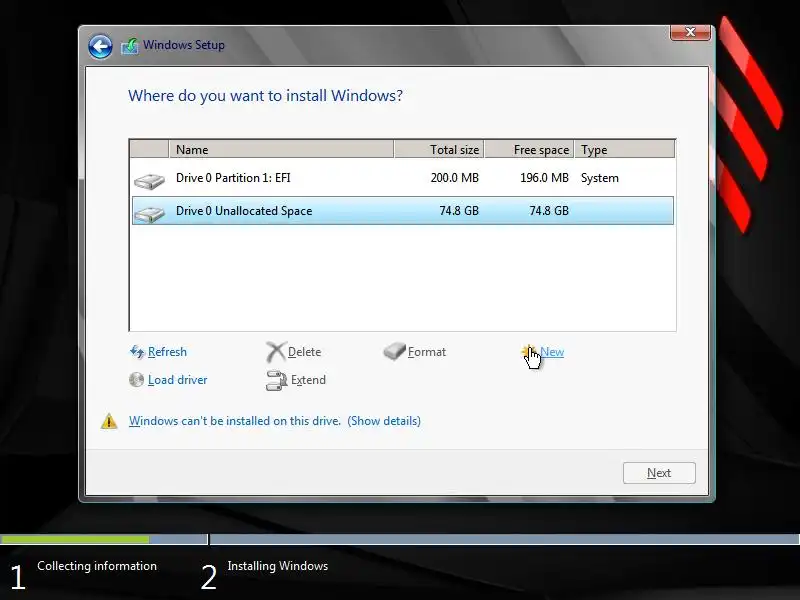Viewport: 800px width, 600px height.
Task: Click the Load driver disc icon
Action: [136, 380]
